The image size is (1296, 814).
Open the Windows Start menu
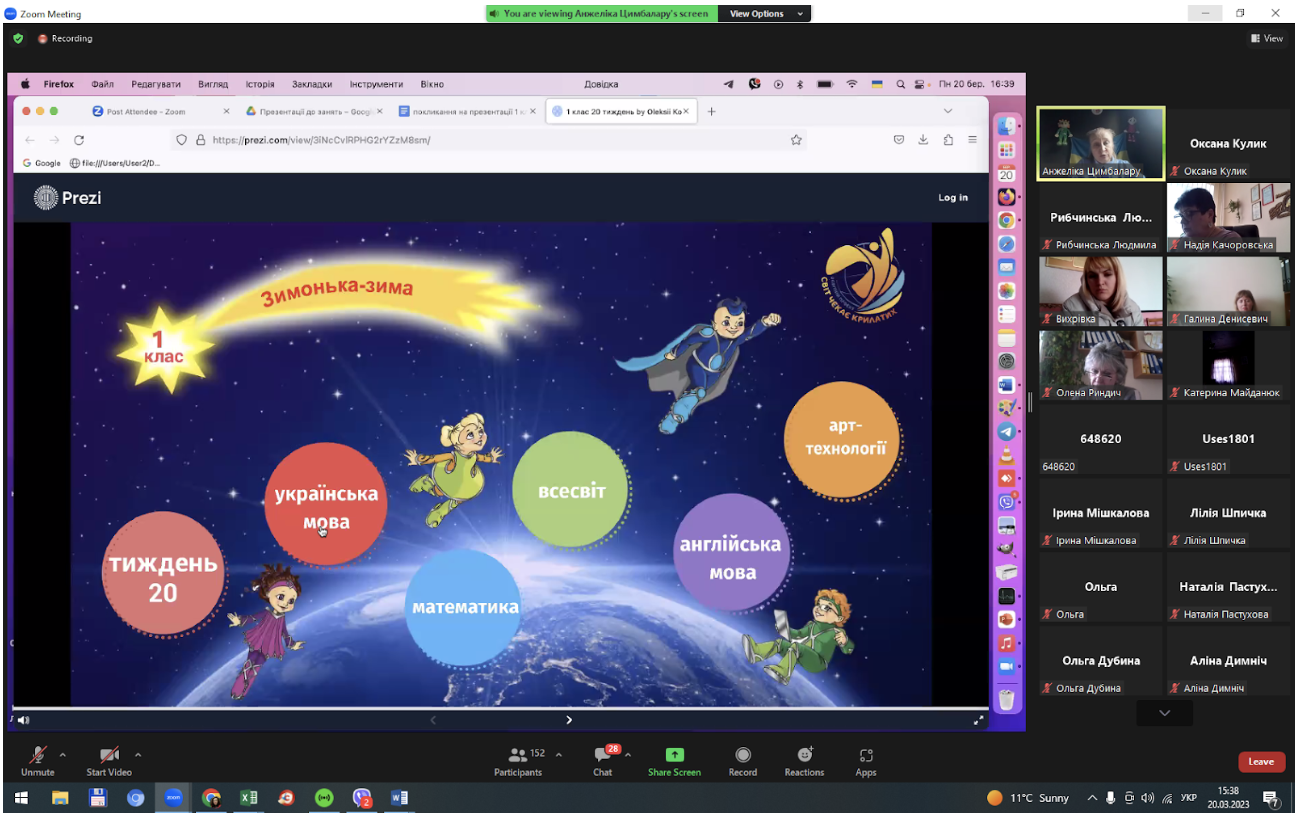[20, 798]
